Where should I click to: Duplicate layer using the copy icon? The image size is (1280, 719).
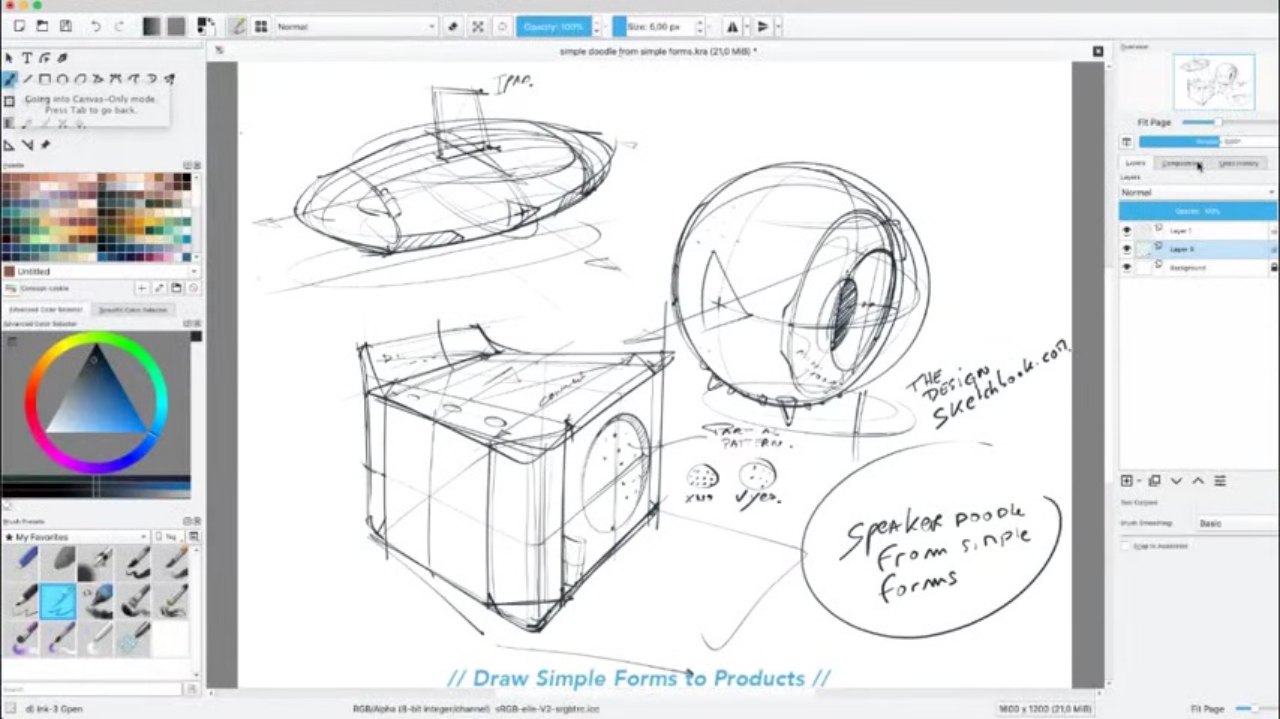(x=1154, y=481)
